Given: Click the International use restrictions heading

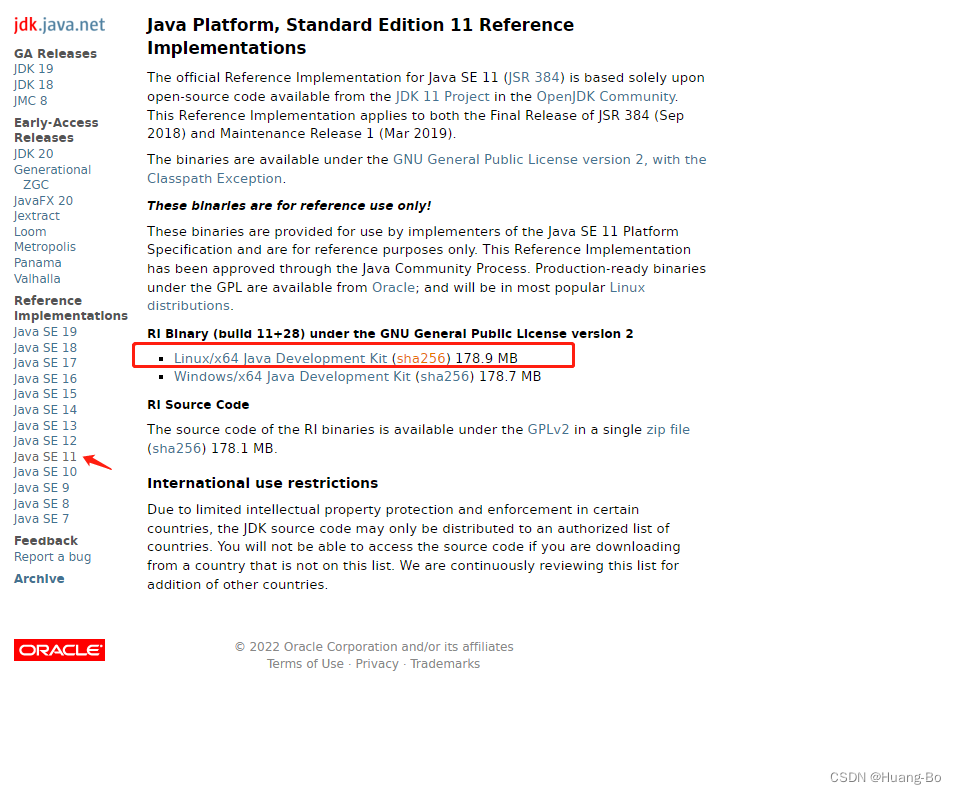Looking at the screenshot, I should (262, 483).
